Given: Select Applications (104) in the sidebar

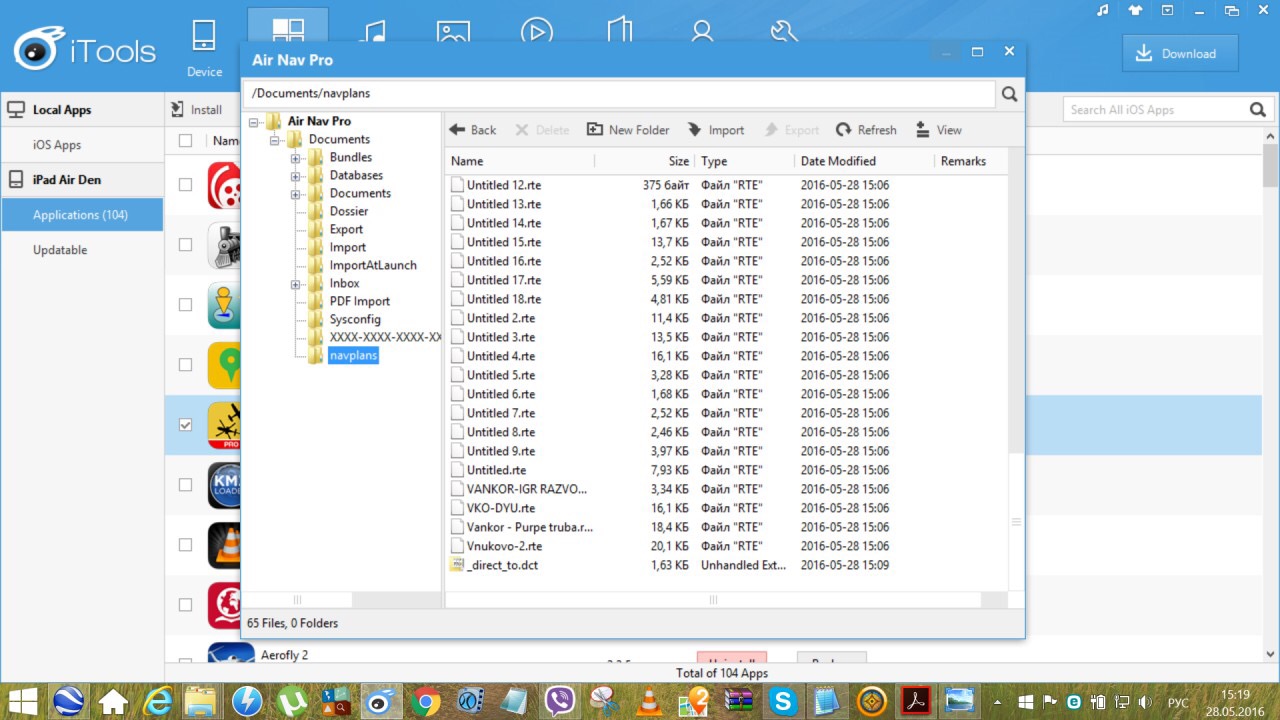Looking at the screenshot, I should [80, 215].
